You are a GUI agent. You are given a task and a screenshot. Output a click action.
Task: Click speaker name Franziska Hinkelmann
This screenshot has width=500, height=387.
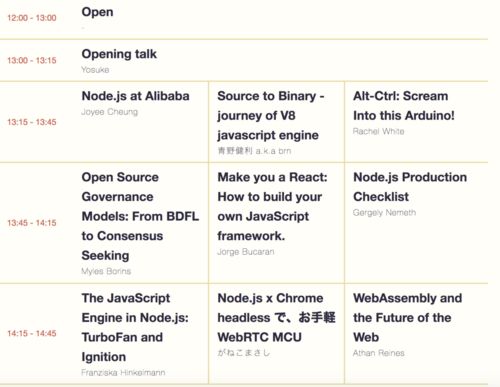click(x=123, y=373)
